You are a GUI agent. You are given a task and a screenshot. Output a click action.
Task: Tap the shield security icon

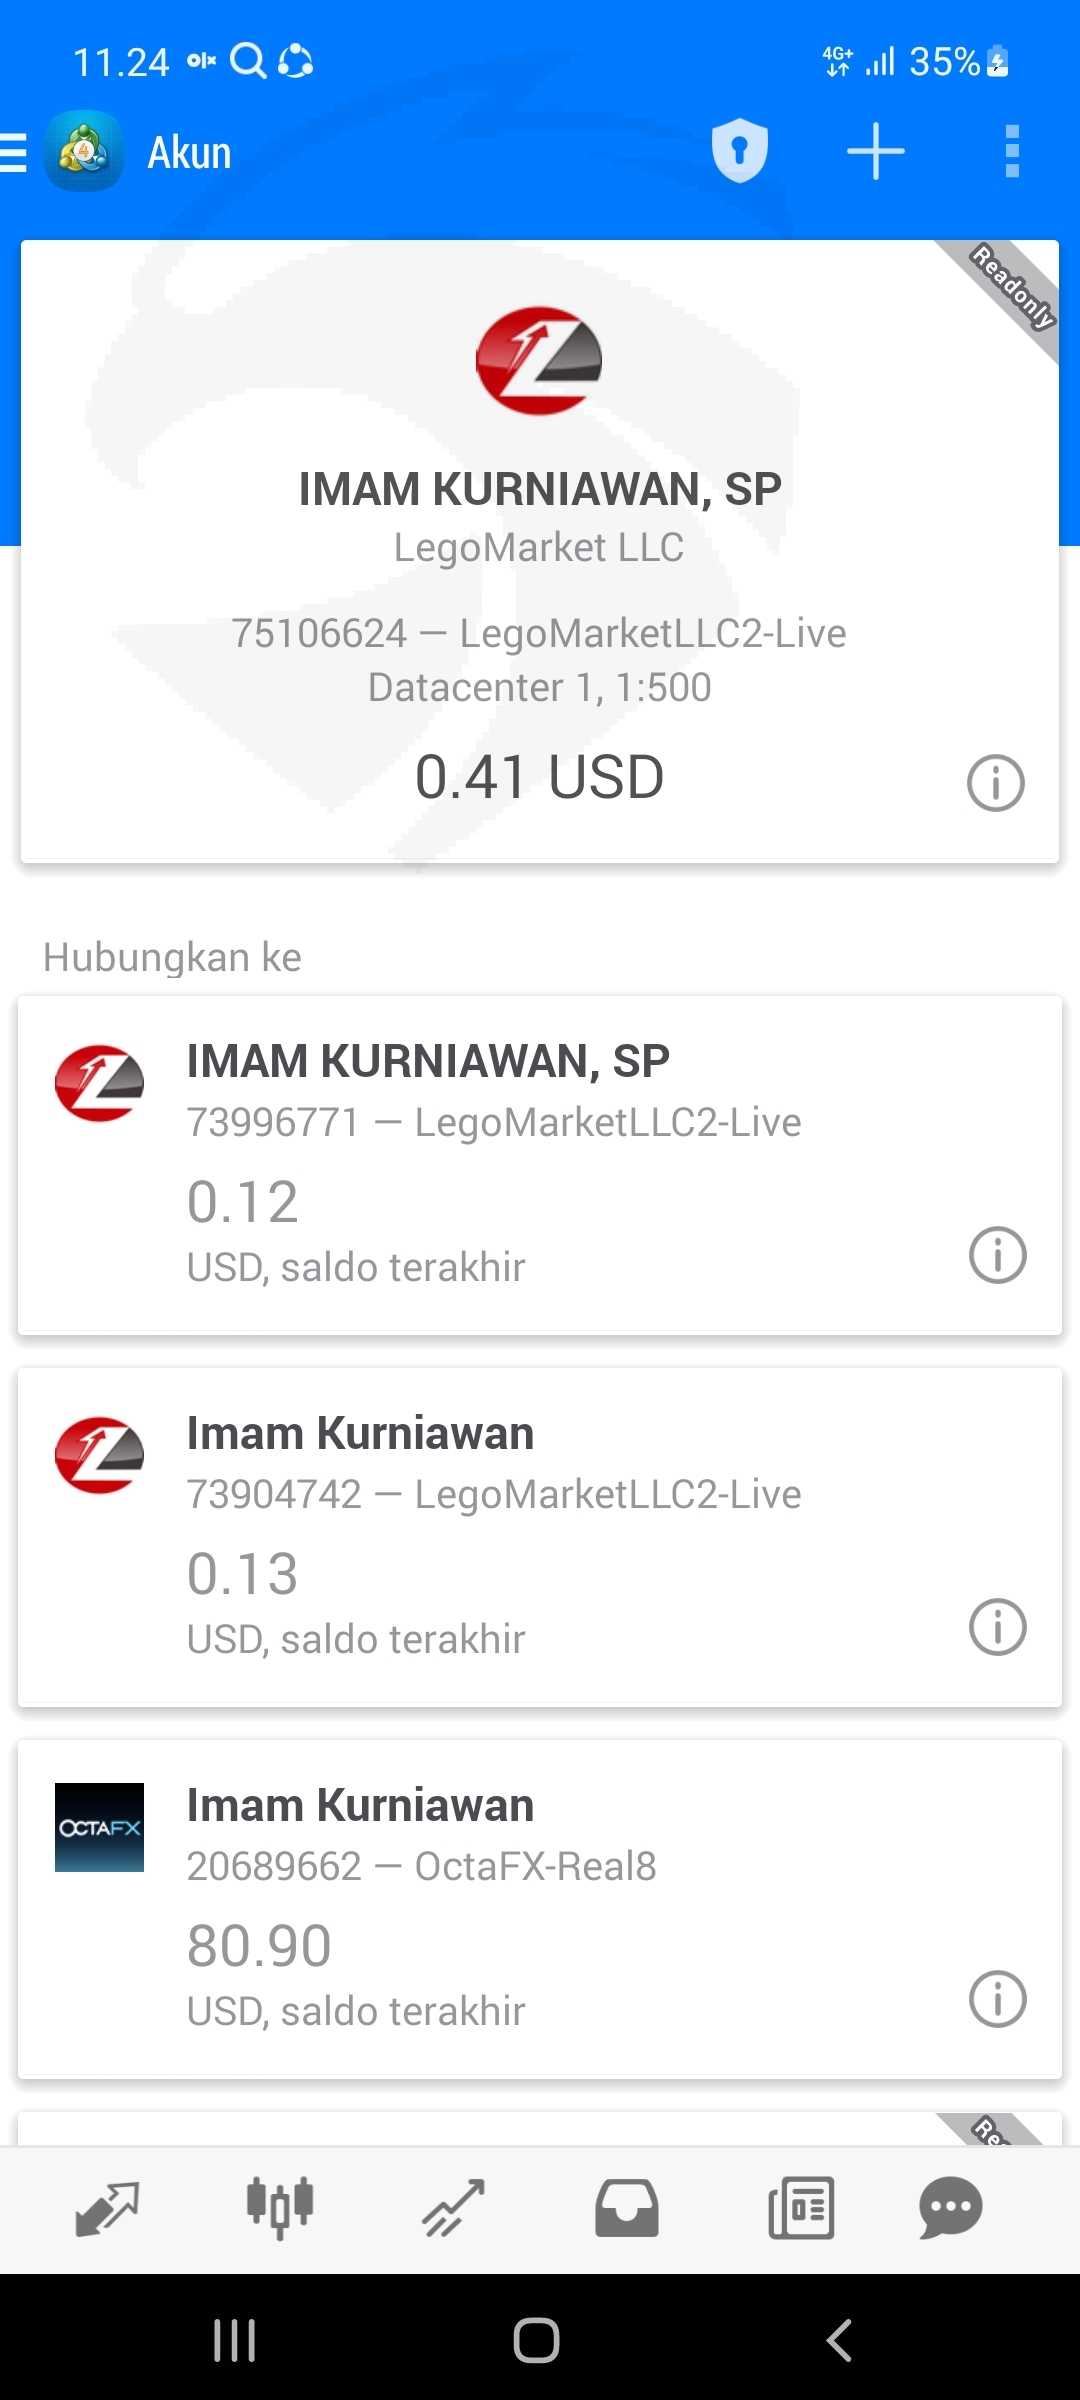[739, 152]
